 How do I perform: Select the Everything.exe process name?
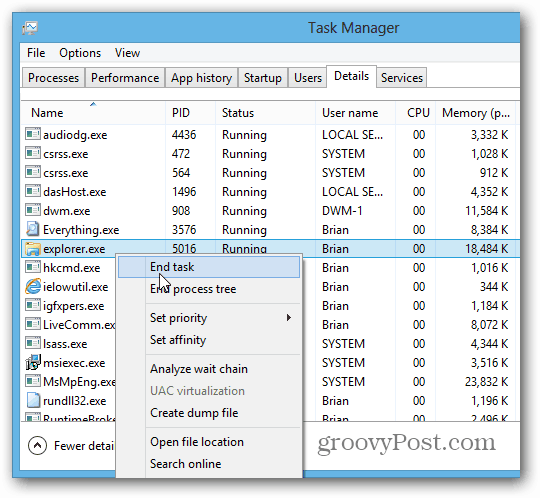click(x=81, y=230)
